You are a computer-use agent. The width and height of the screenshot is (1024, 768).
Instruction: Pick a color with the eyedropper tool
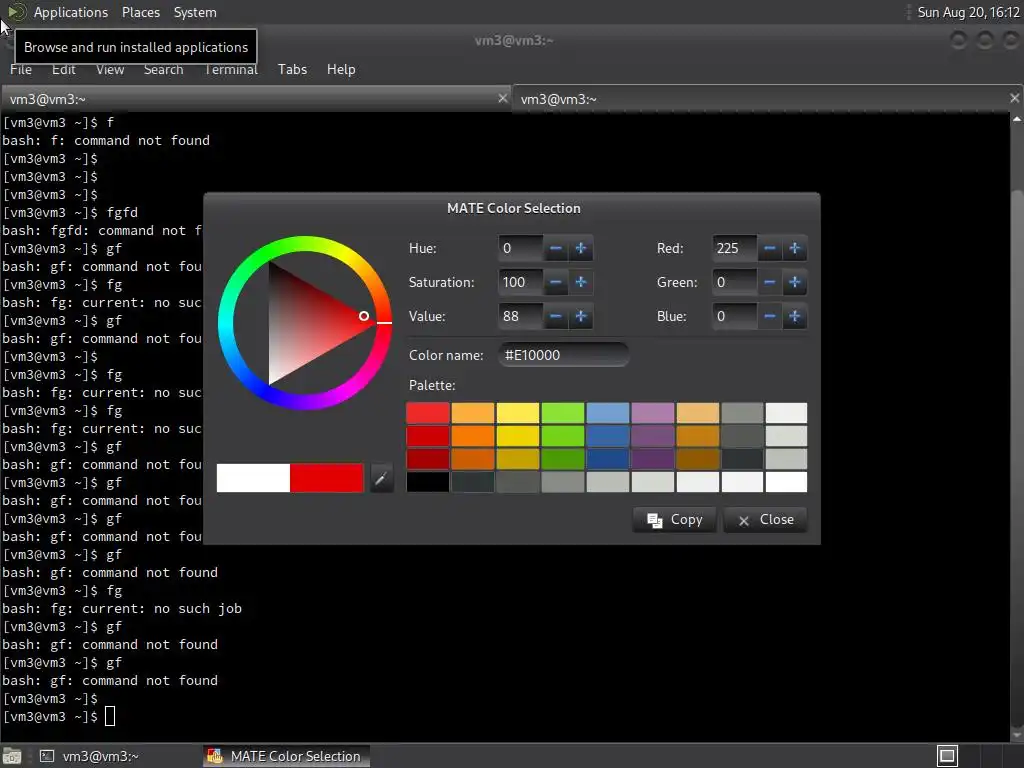pos(381,479)
